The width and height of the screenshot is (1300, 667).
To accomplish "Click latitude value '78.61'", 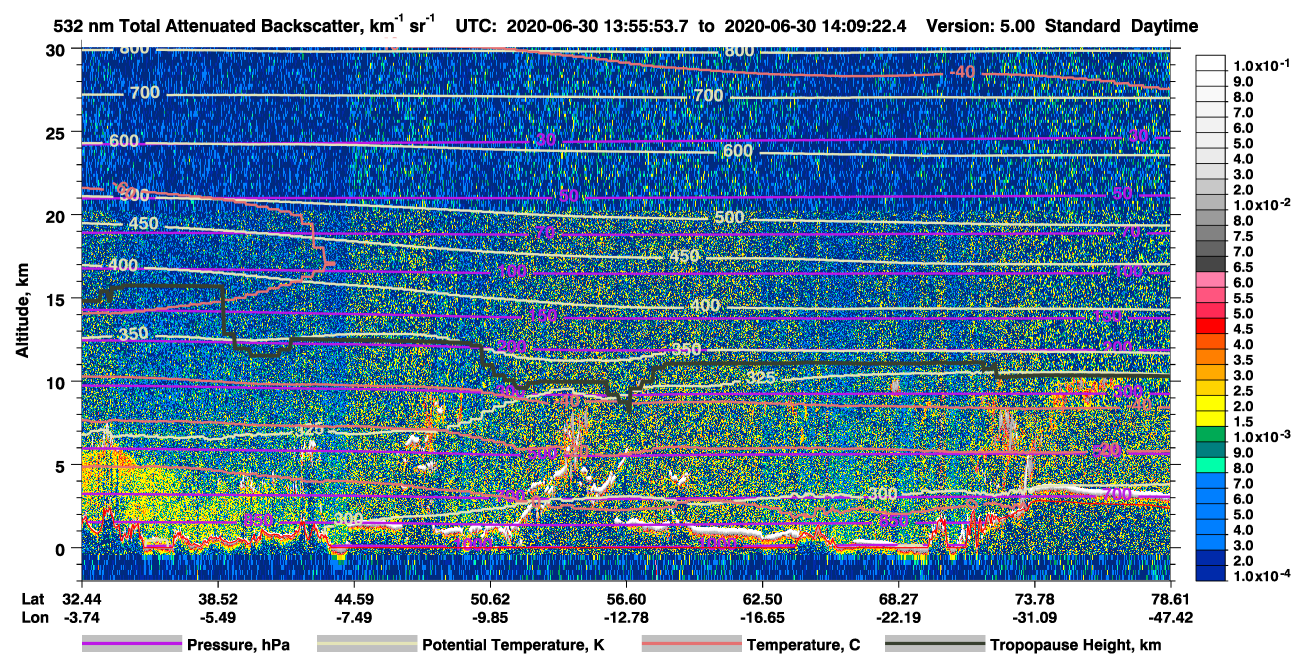I will click(x=1170, y=599).
